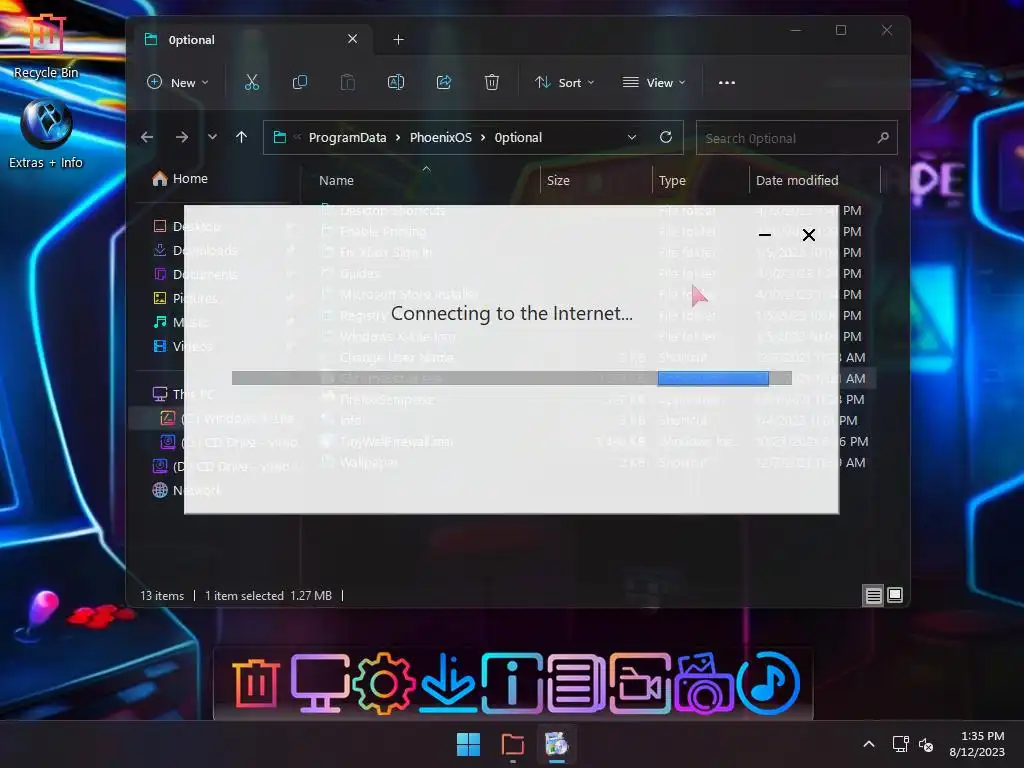Expand the chevron after PhoenixOS in the breadcrumb

click(483, 138)
